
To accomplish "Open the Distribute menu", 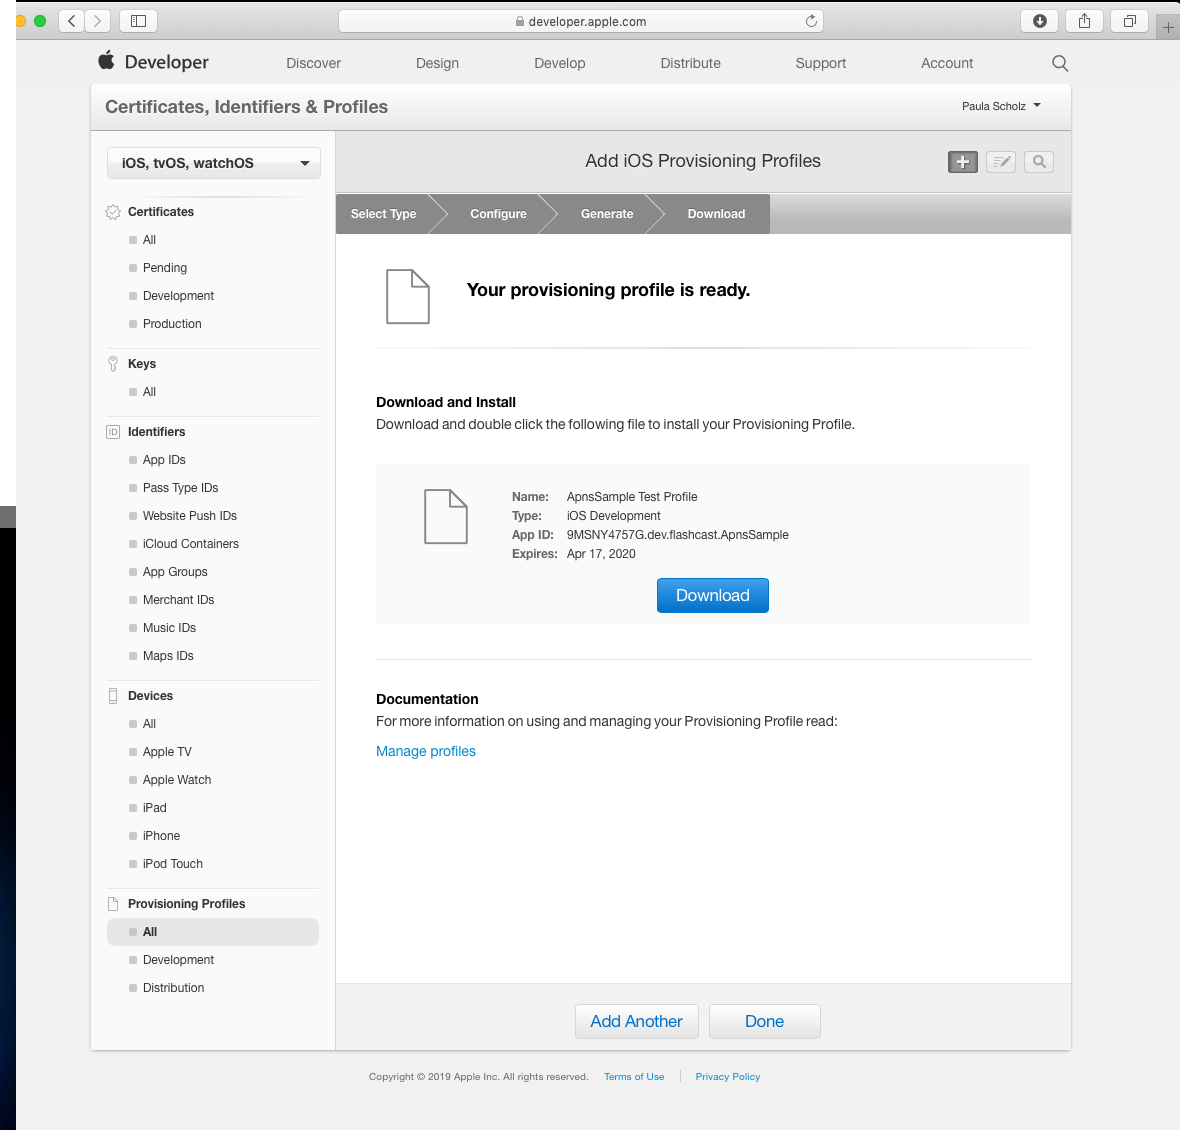I will tap(690, 63).
